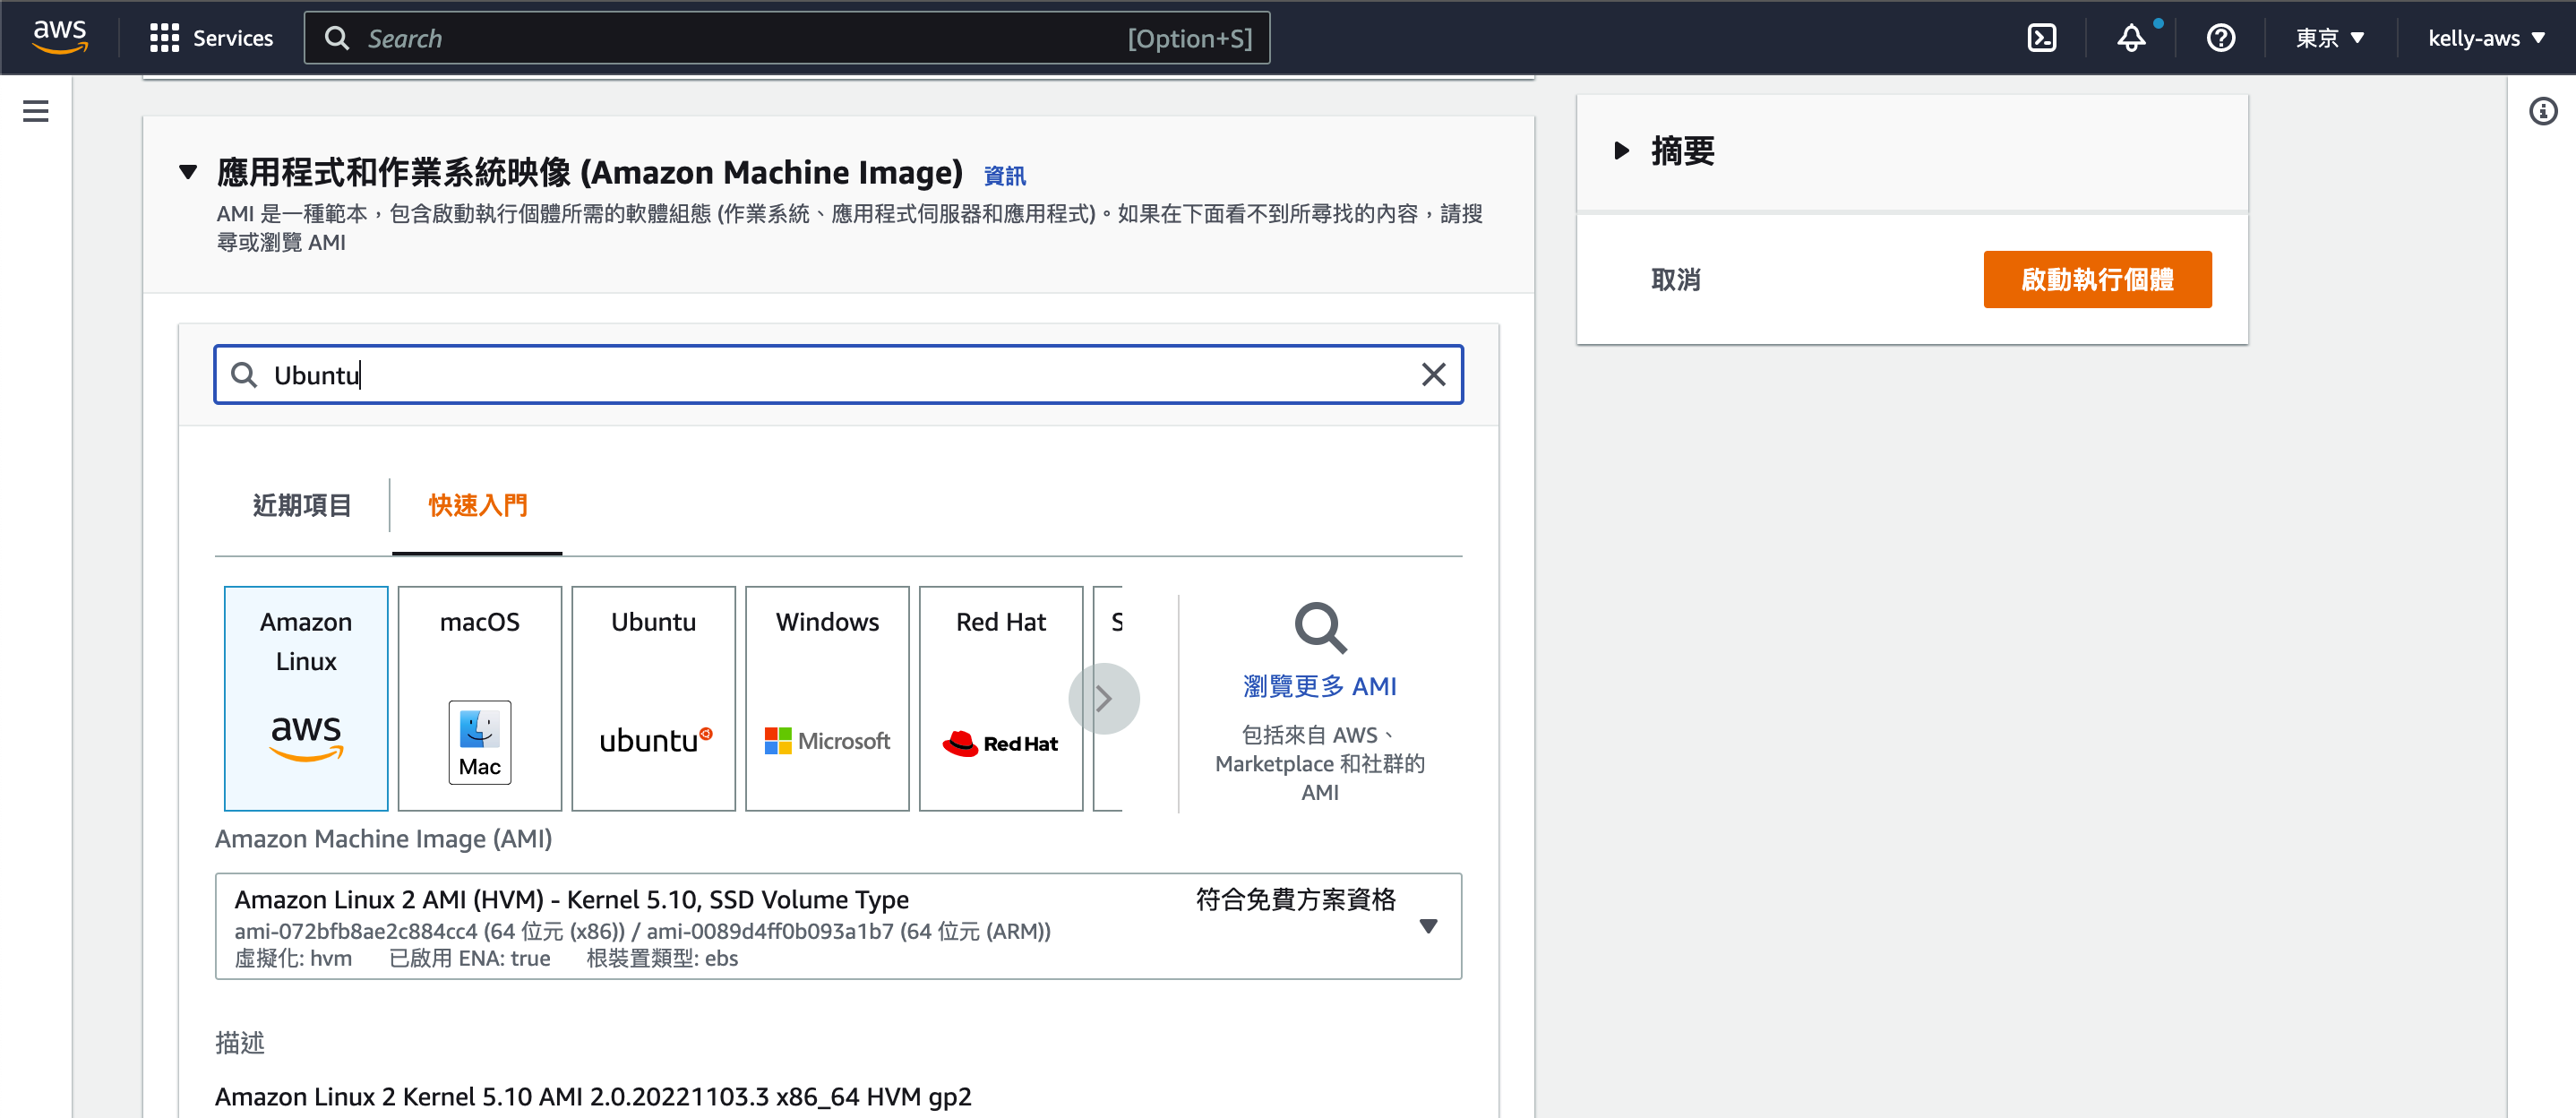The height and width of the screenshot is (1118, 2576).
Task: Choose the Ubuntu quick start tile
Action: click(653, 698)
